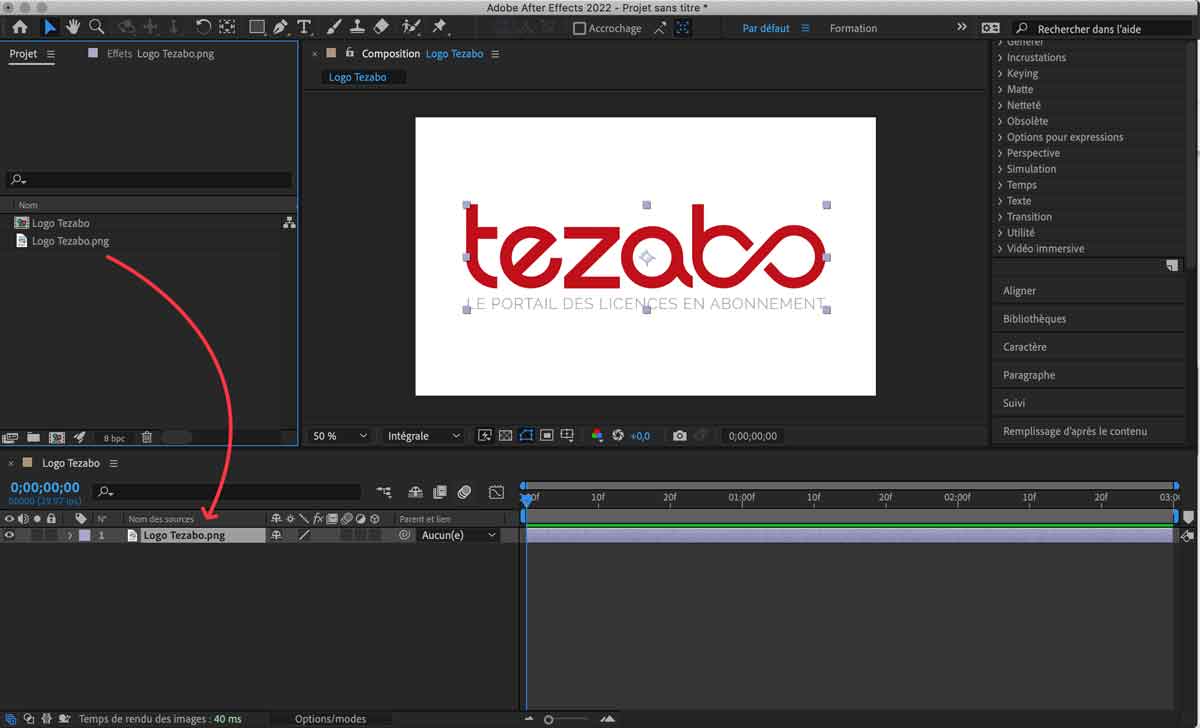Select the Hand tool
This screenshot has height=728, width=1200.
click(74, 27)
